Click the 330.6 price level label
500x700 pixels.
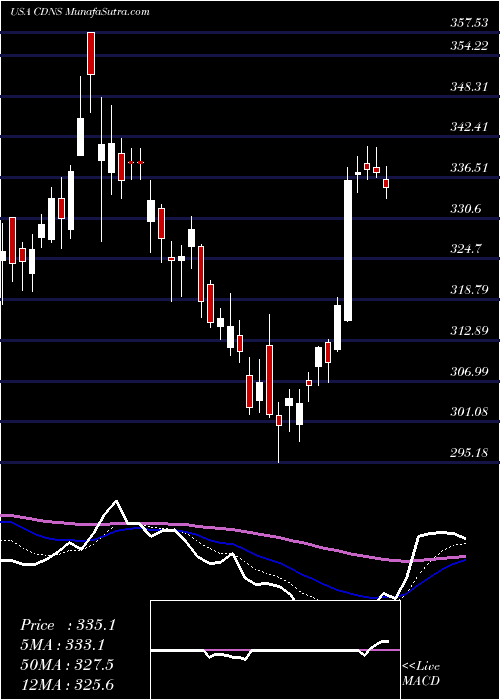click(465, 208)
